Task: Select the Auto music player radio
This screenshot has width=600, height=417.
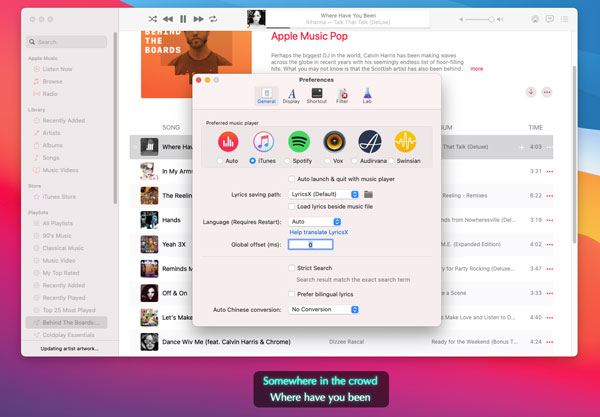Action: tap(220, 161)
